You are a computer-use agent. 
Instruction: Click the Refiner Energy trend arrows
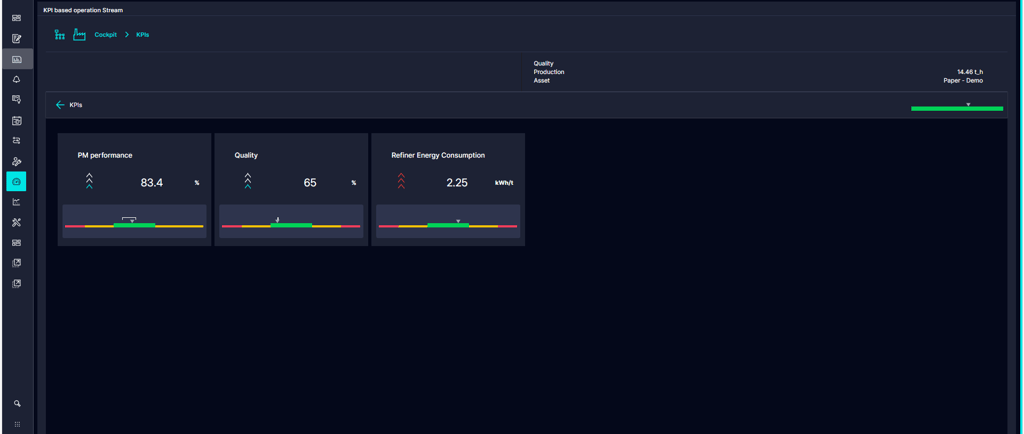(401, 181)
